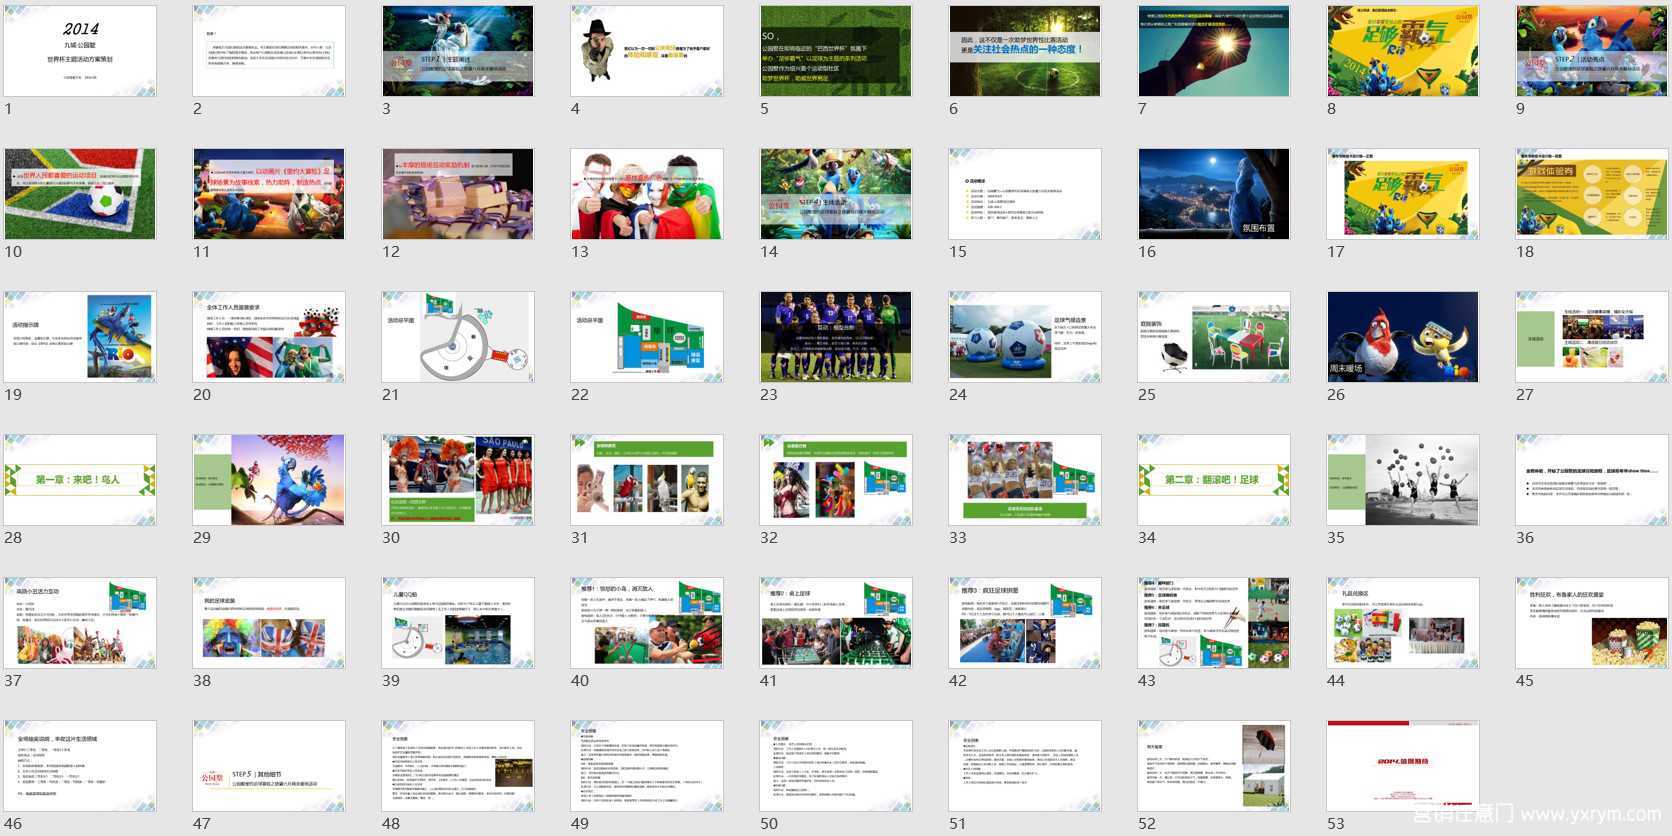Open slide 16 night city view
The height and width of the screenshot is (836, 1672).
coord(1214,194)
